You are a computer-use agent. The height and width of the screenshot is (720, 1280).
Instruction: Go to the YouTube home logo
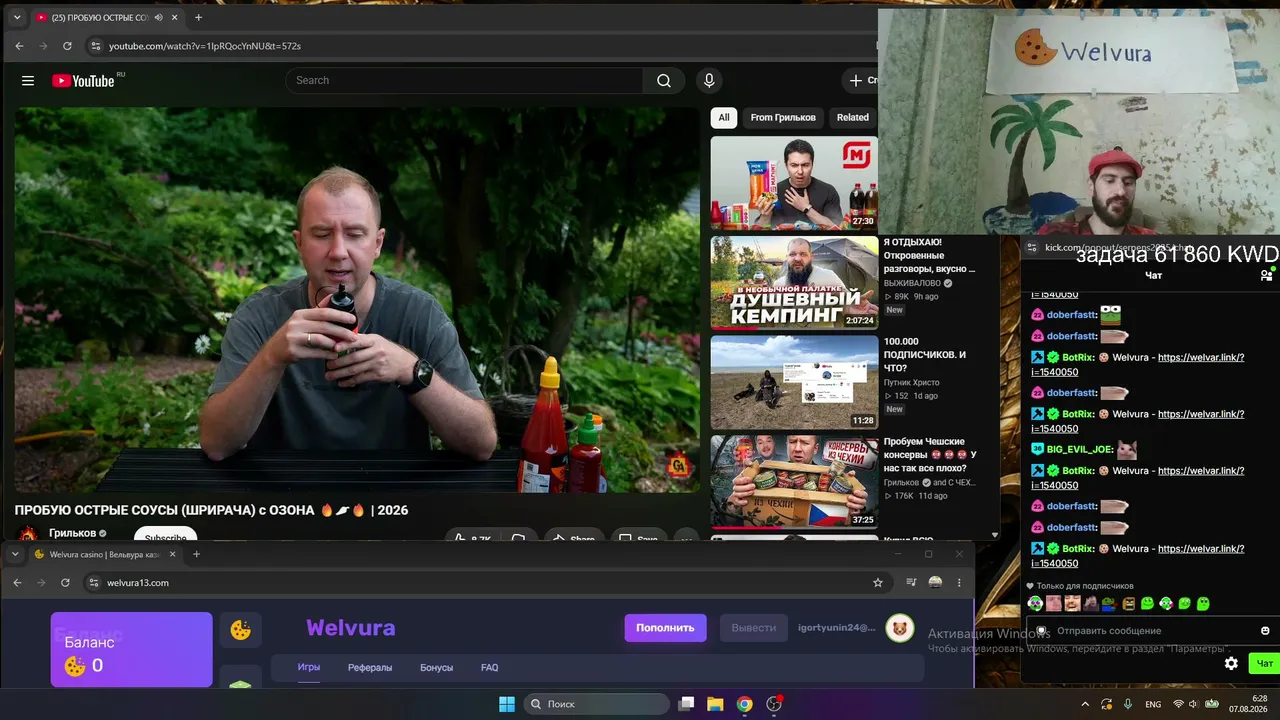pos(83,81)
